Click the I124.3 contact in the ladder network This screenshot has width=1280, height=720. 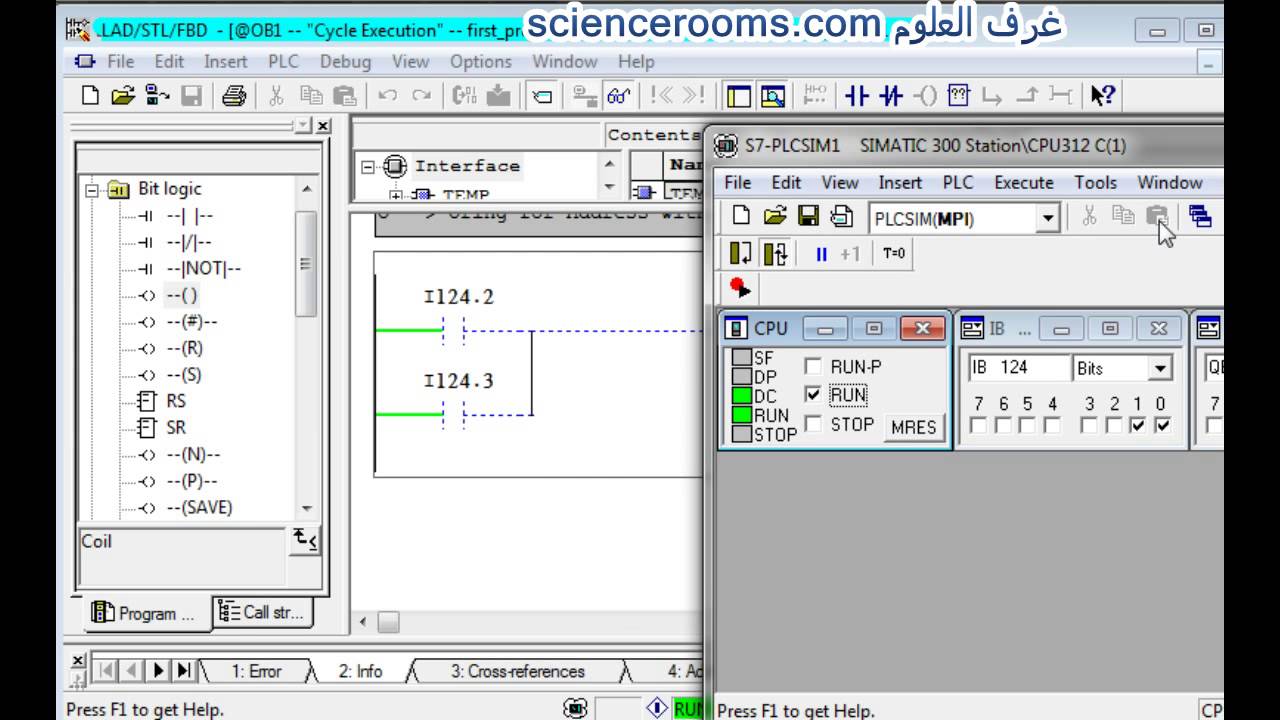pyautogui.click(x=454, y=414)
